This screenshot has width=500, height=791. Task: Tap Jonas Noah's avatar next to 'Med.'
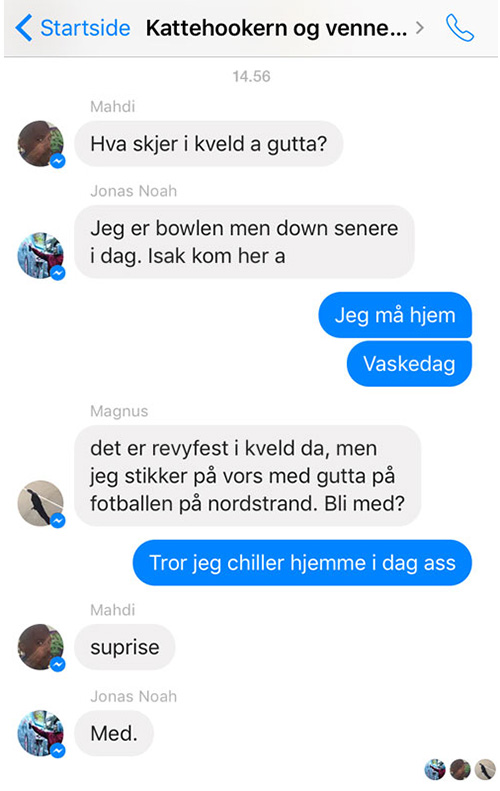click(41, 733)
